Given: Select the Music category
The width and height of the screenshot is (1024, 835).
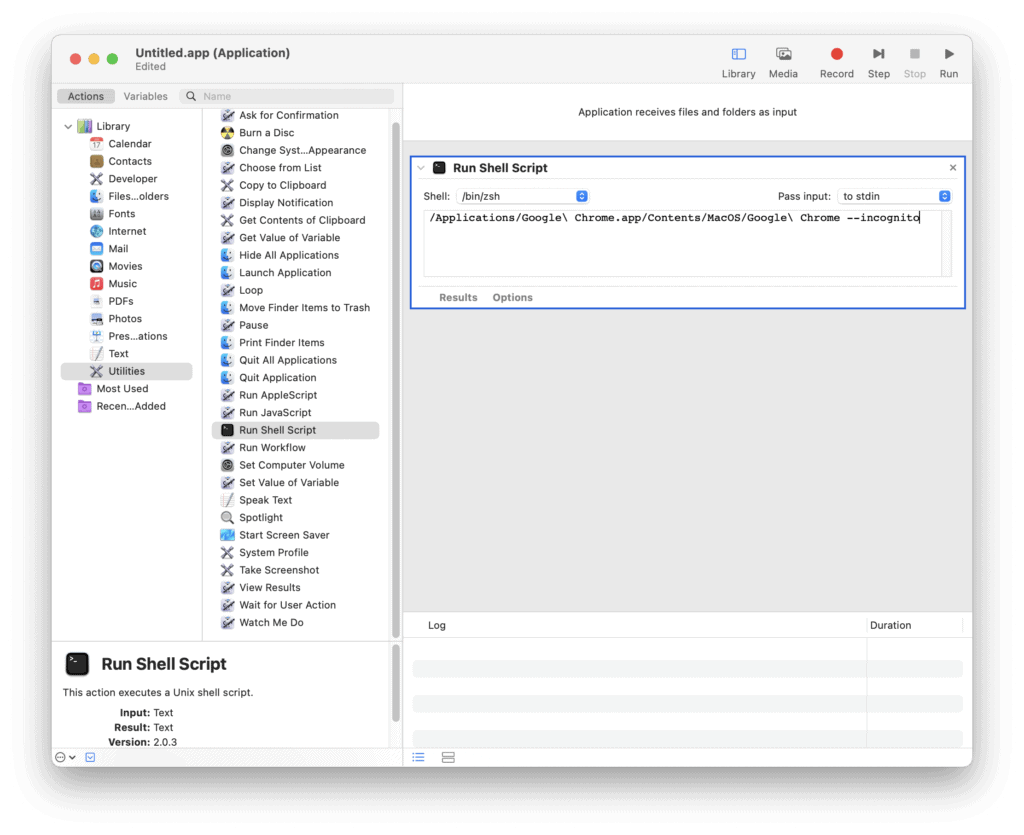Looking at the screenshot, I should (122, 284).
